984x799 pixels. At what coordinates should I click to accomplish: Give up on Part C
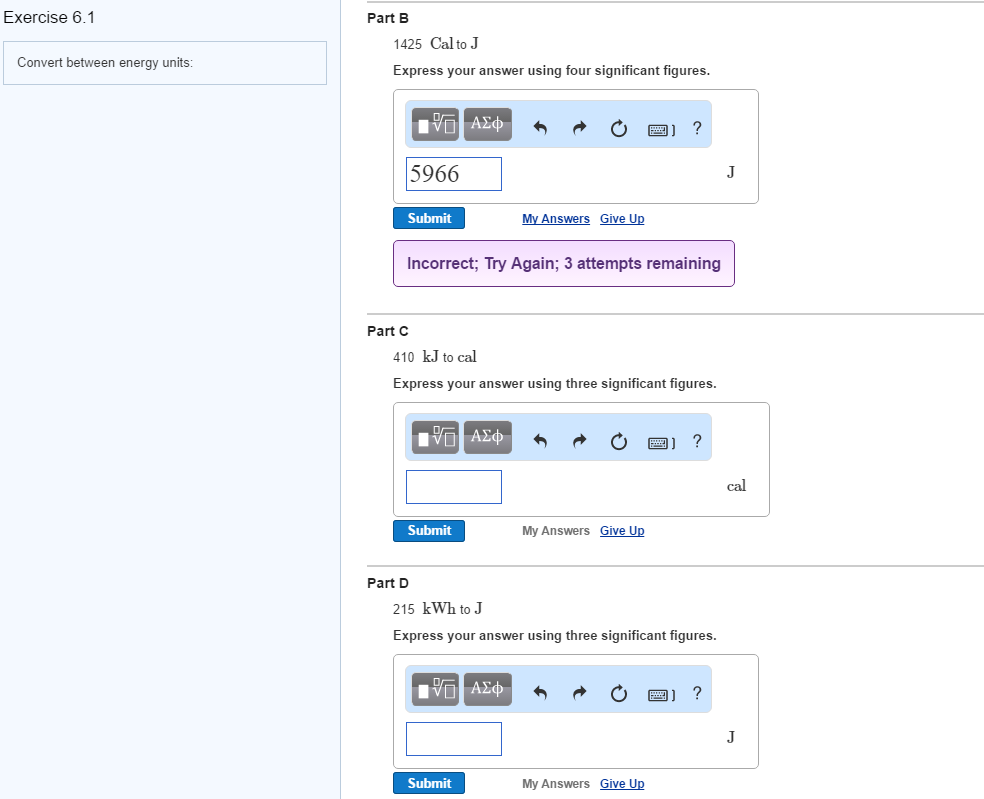622,531
